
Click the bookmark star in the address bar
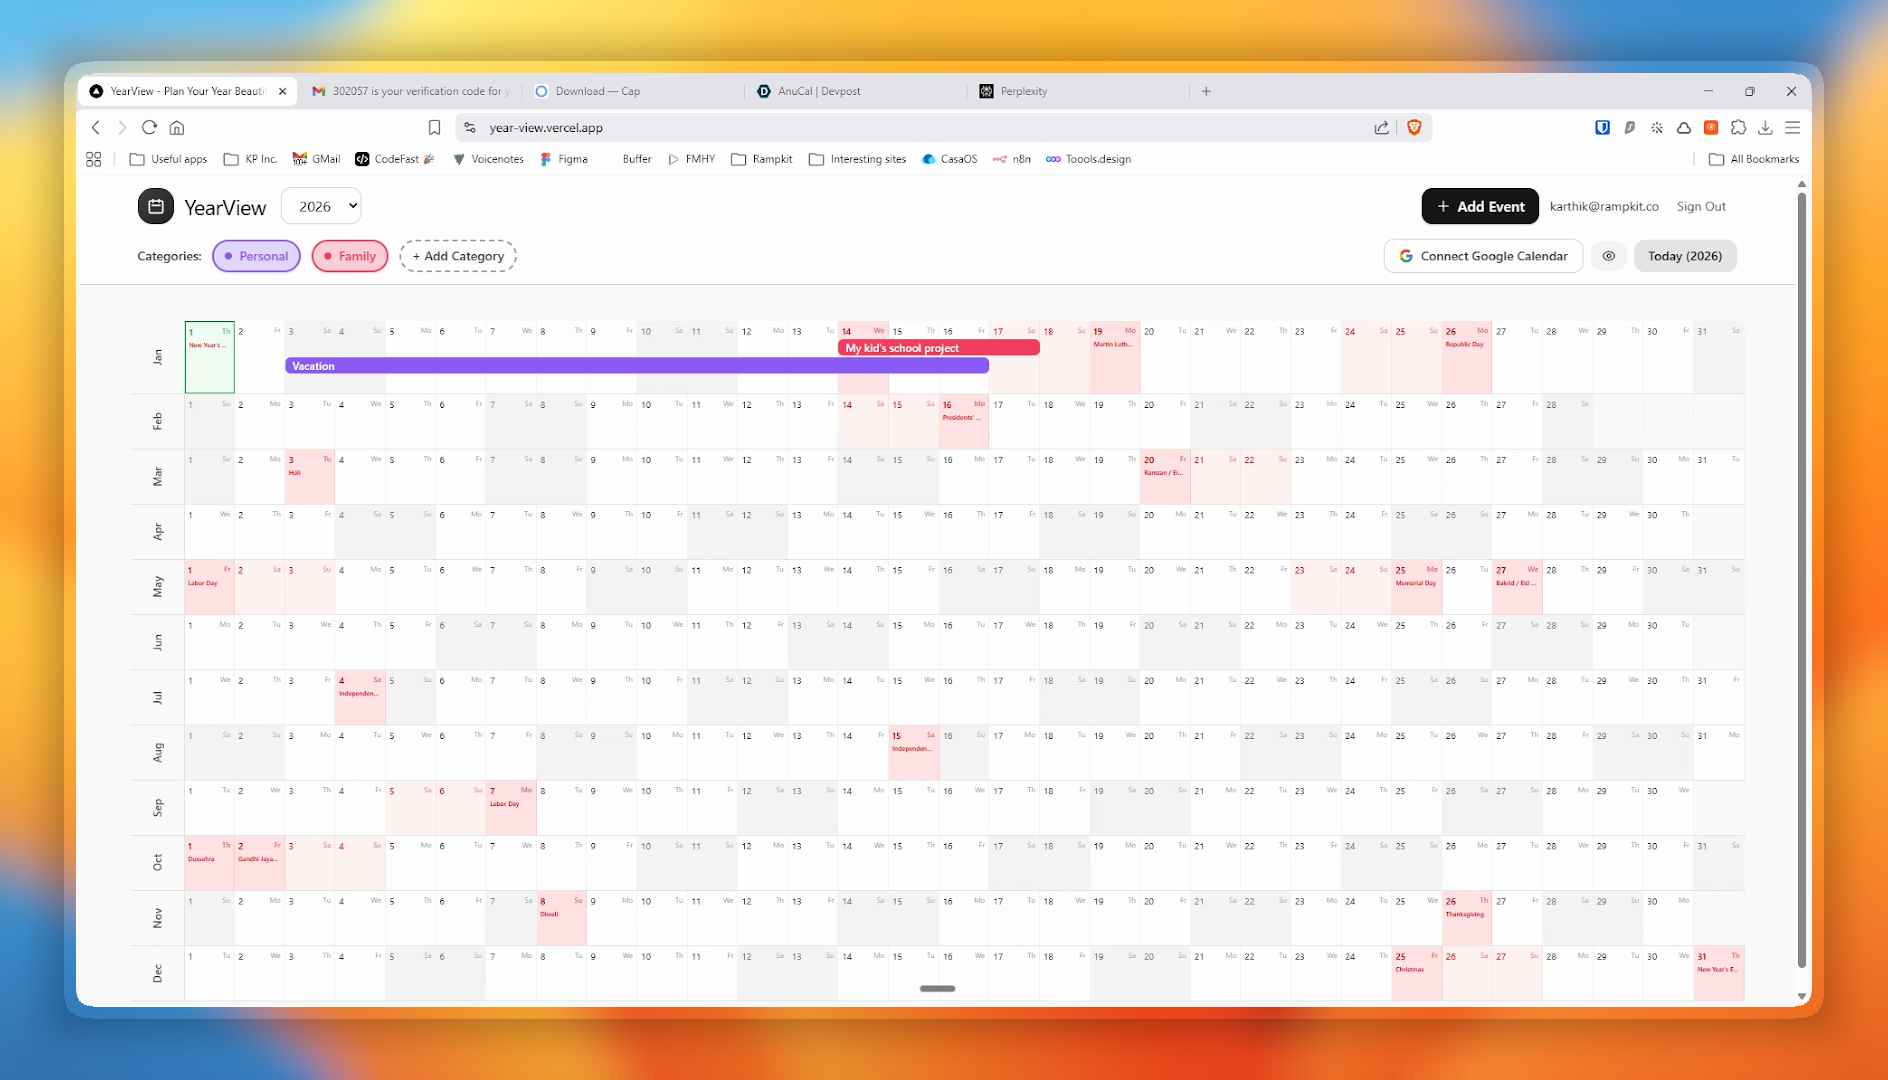pos(434,128)
